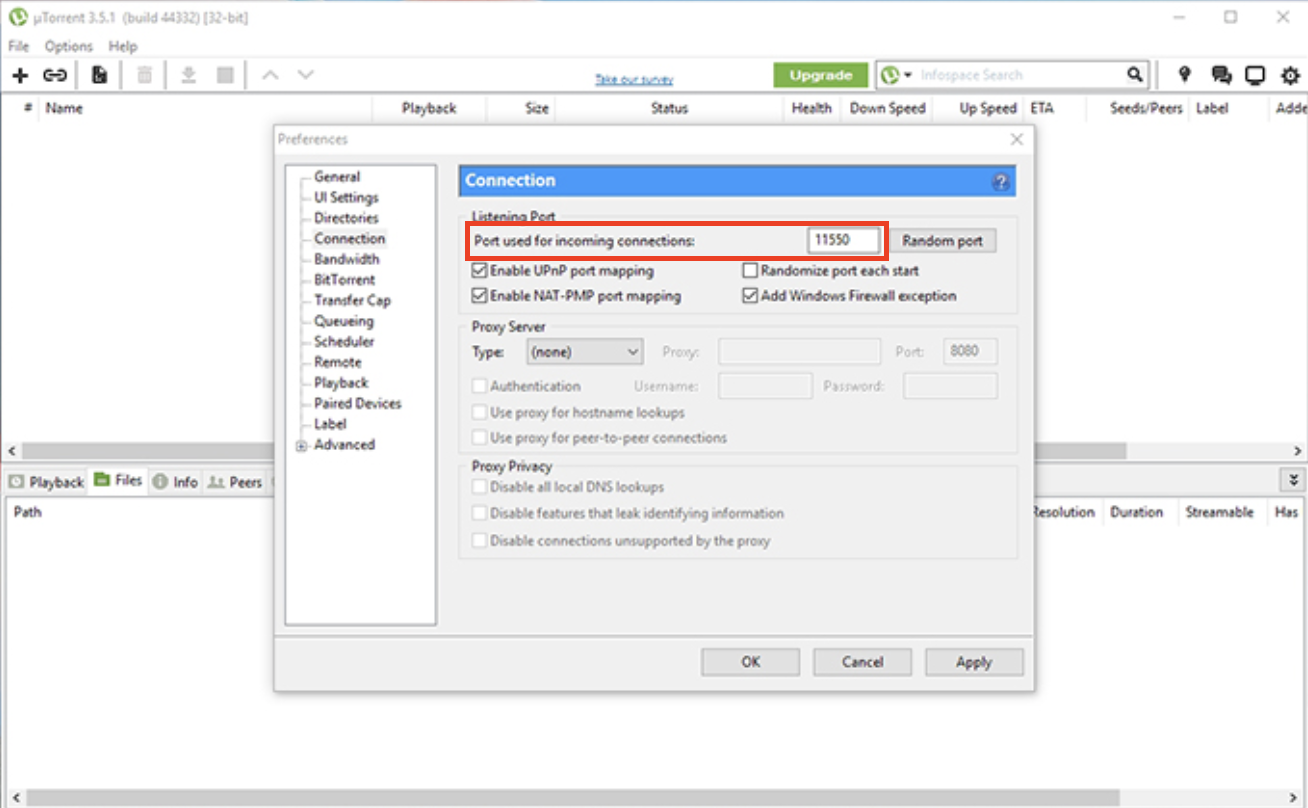The width and height of the screenshot is (1308, 808).
Task: Toggle Enable NAT-PMP port mapping checkbox
Action: (x=478, y=296)
